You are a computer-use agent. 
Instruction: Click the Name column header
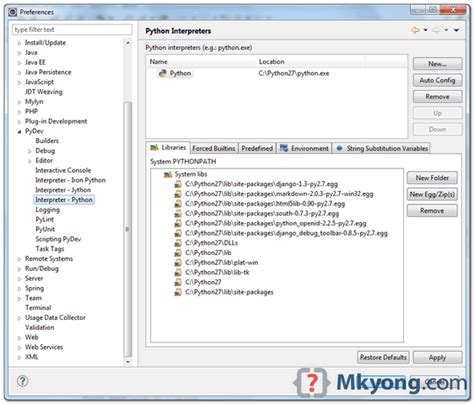click(201, 62)
